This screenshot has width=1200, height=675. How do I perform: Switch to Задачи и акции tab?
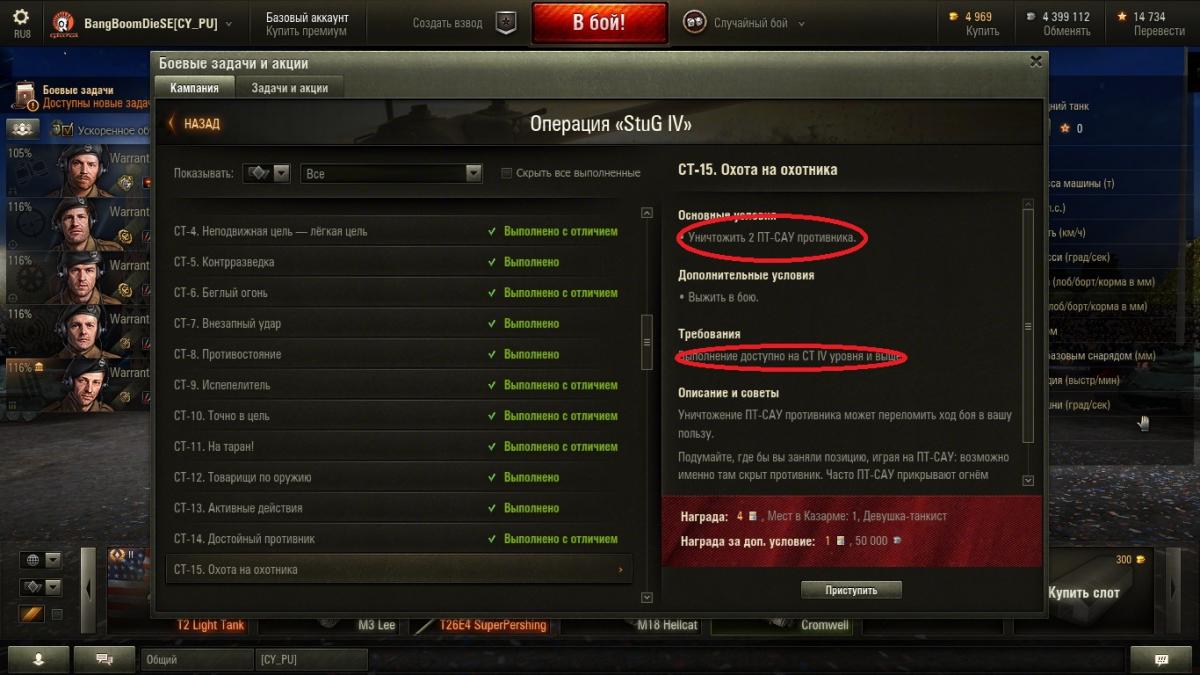point(290,88)
